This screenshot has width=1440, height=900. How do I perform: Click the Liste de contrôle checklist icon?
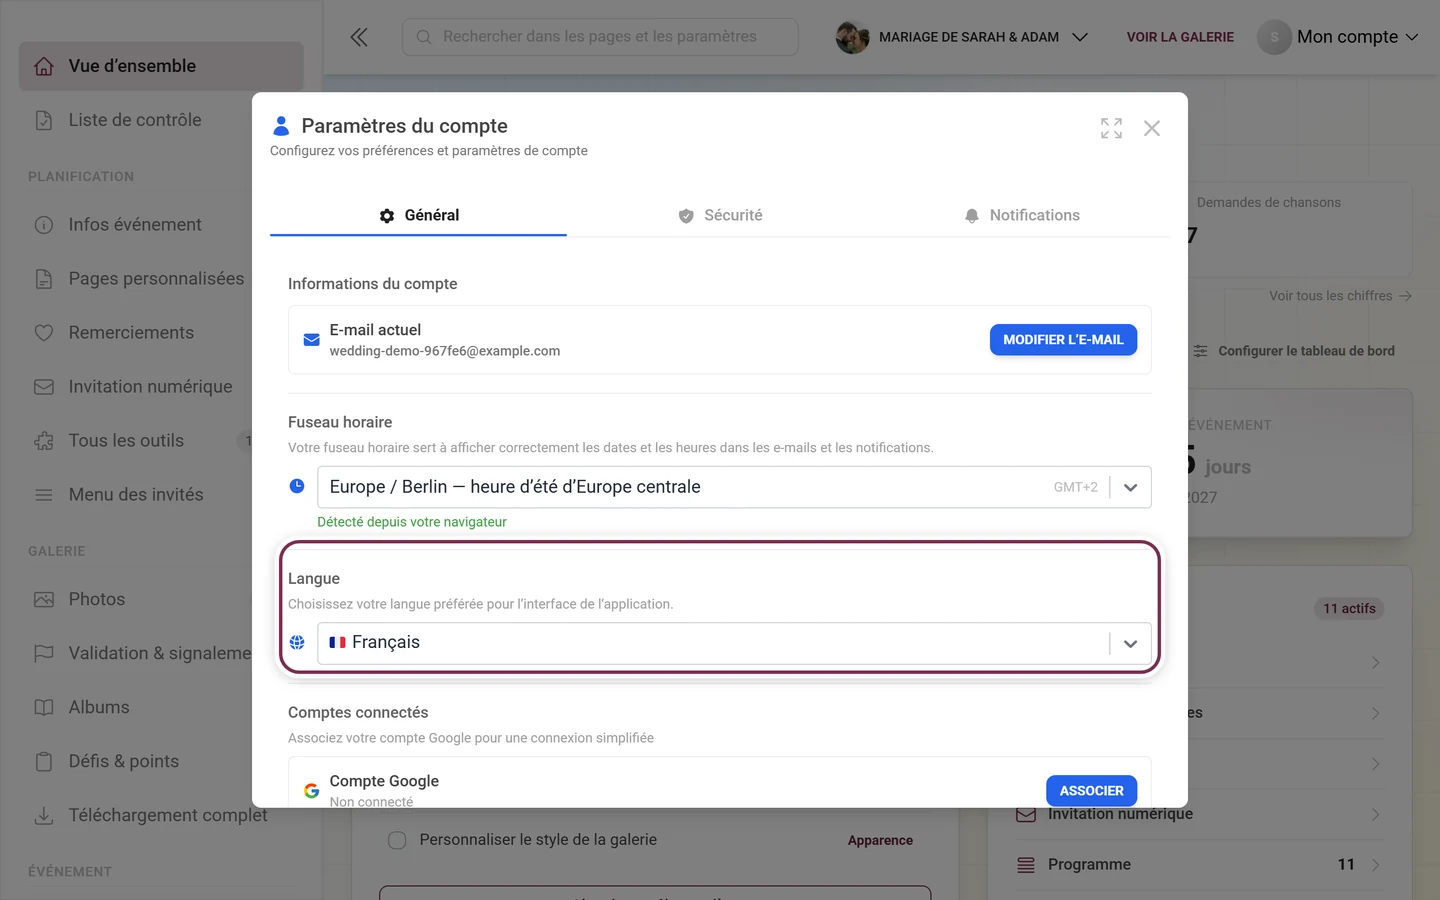click(x=44, y=120)
